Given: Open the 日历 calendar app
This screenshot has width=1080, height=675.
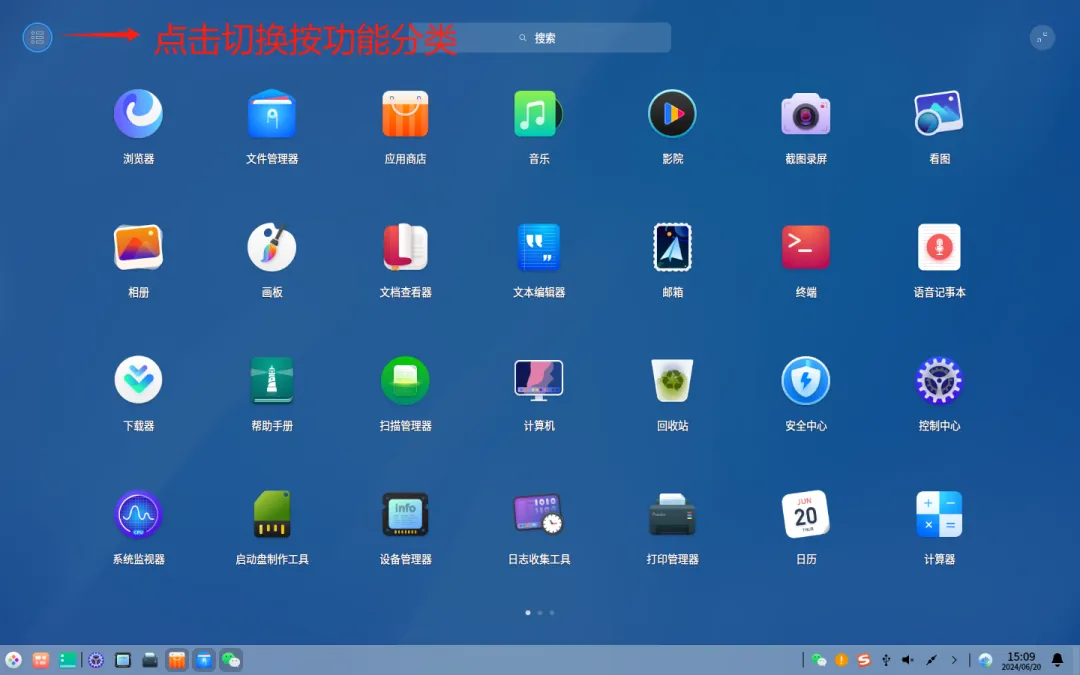Looking at the screenshot, I should click(806, 514).
